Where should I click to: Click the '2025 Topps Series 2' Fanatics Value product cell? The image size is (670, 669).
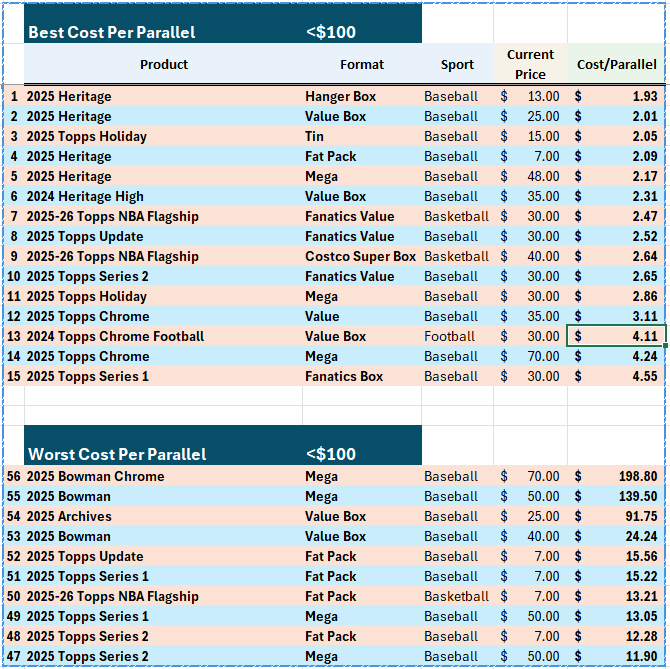[x=163, y=276]
